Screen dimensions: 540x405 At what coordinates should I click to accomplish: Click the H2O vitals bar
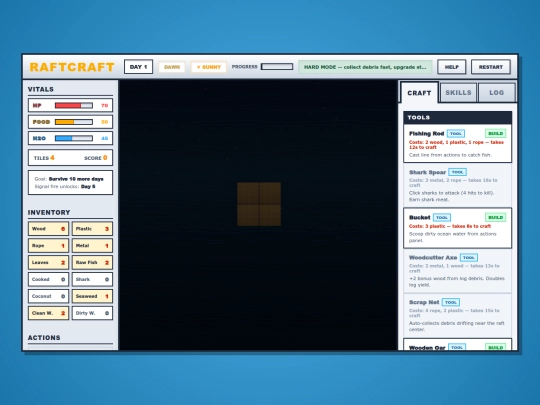pos(74,138)
